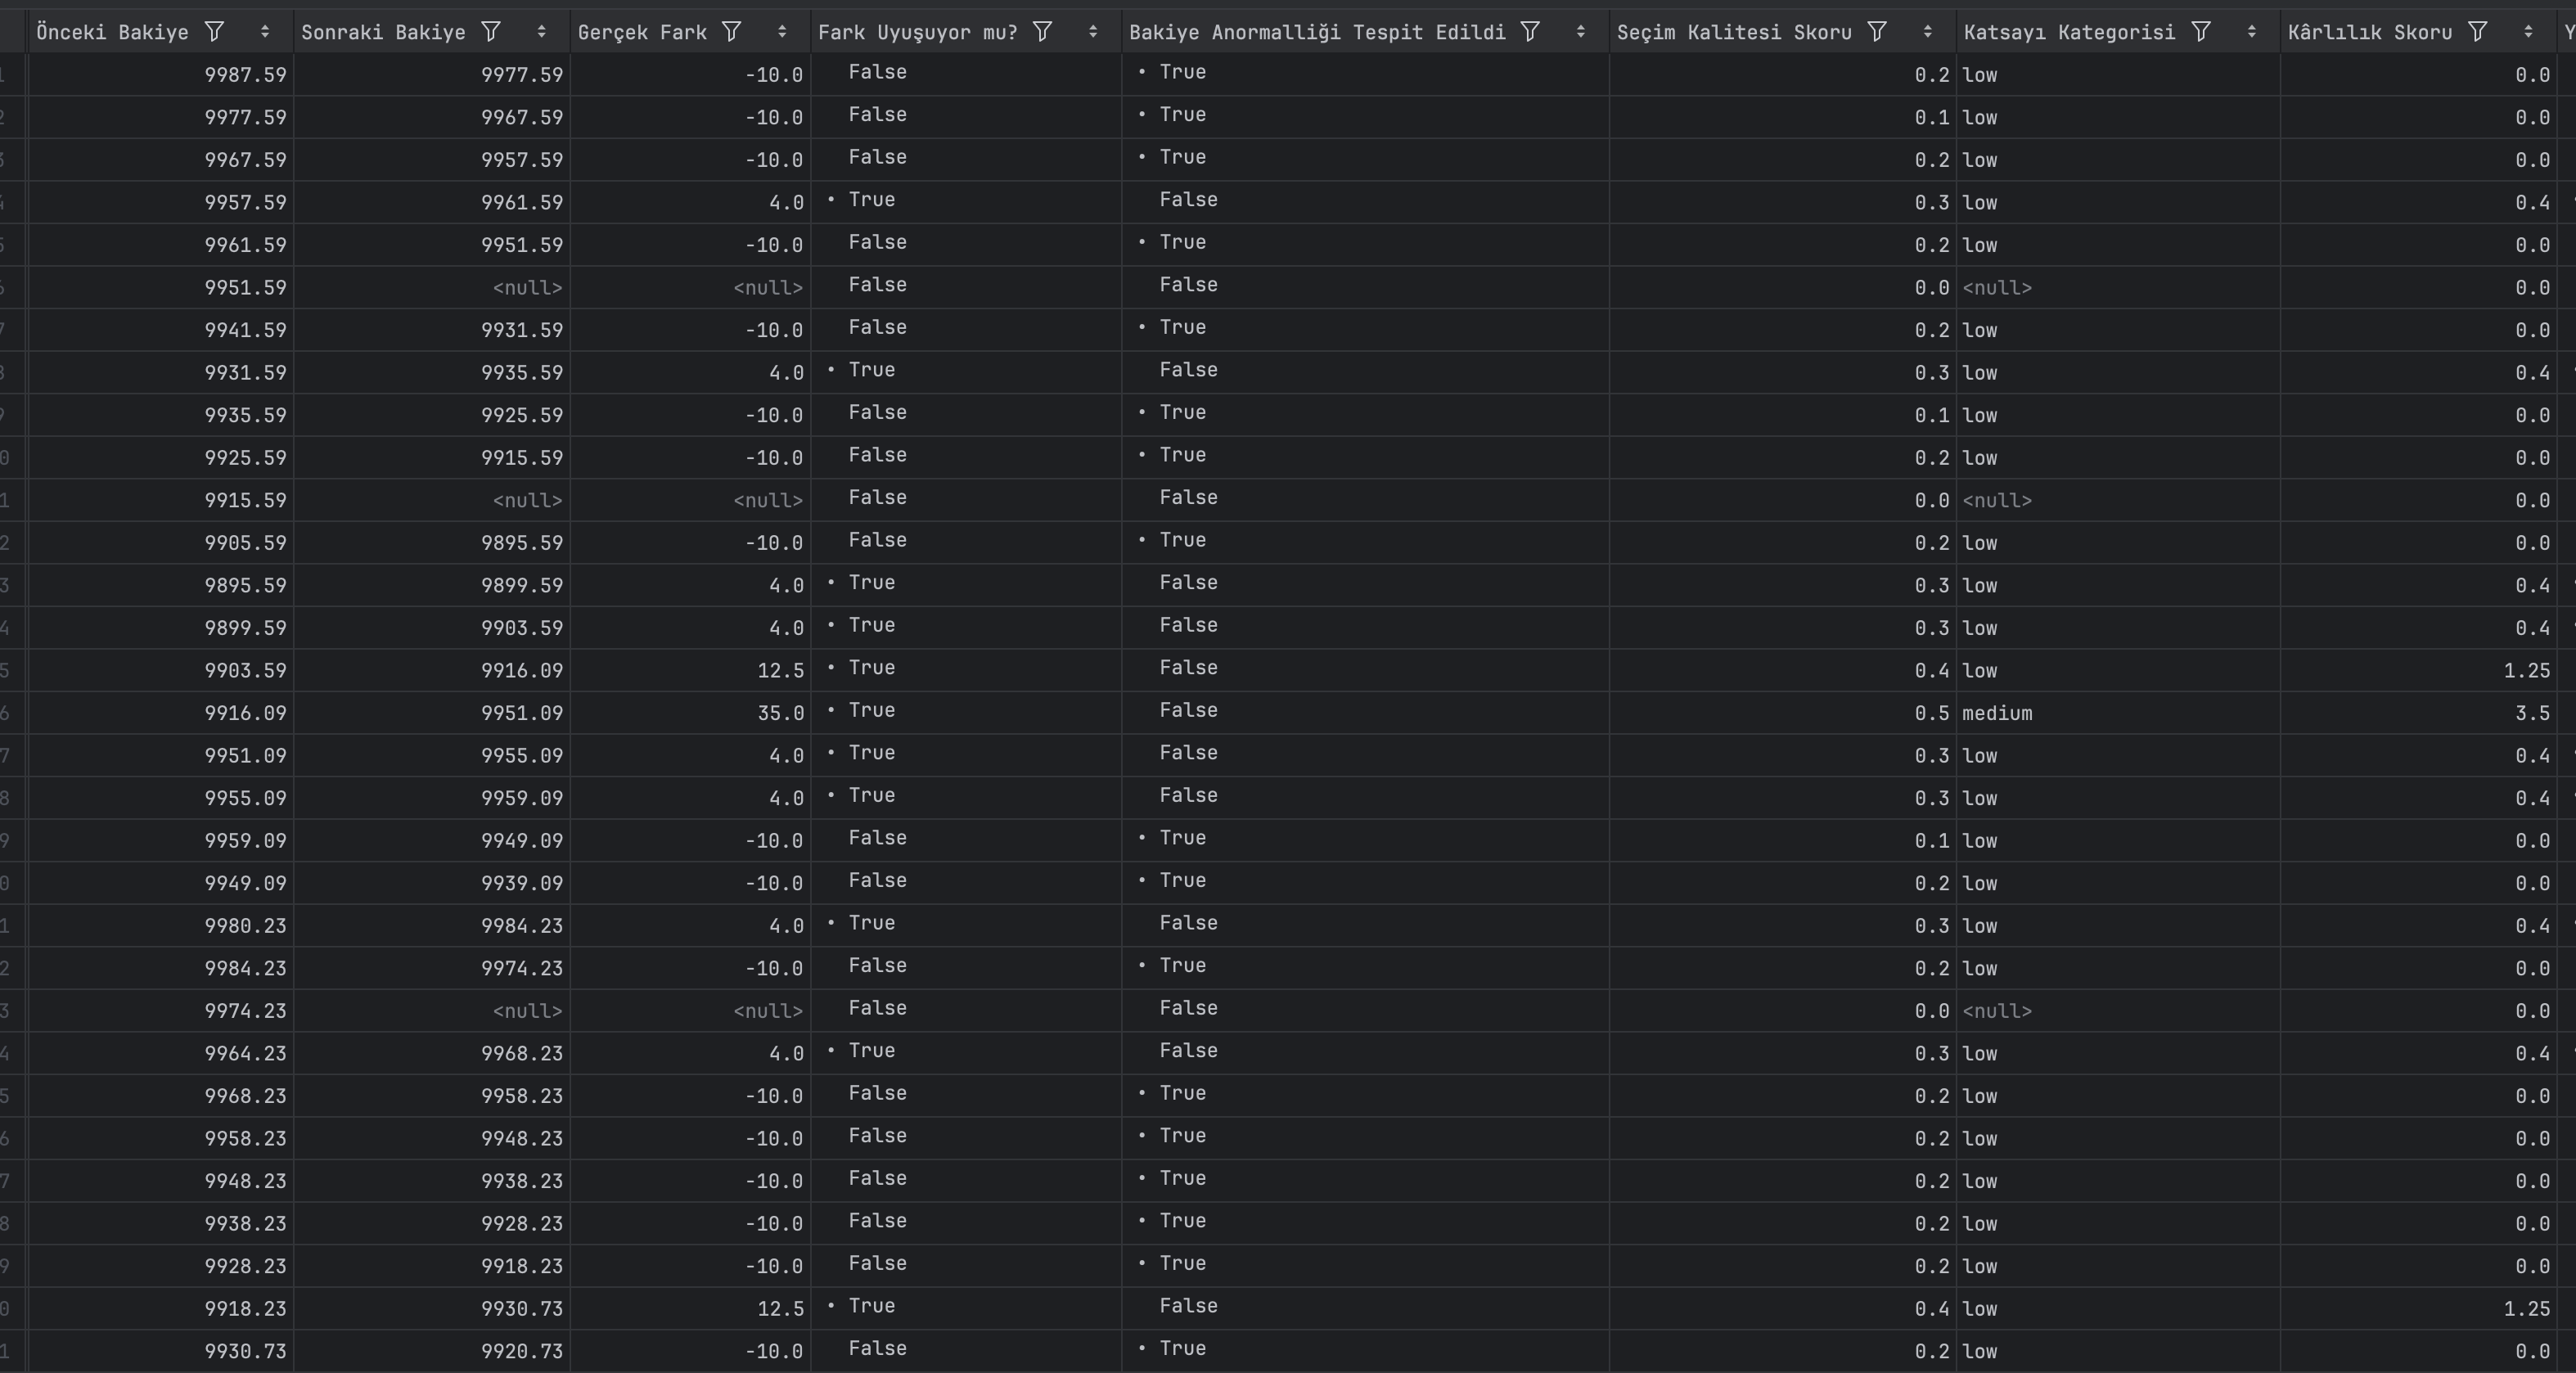This screenshot has width=2576, height=1373.
Task: Select the Kârlılık Skoru column header text
Action: point(2369,32)
